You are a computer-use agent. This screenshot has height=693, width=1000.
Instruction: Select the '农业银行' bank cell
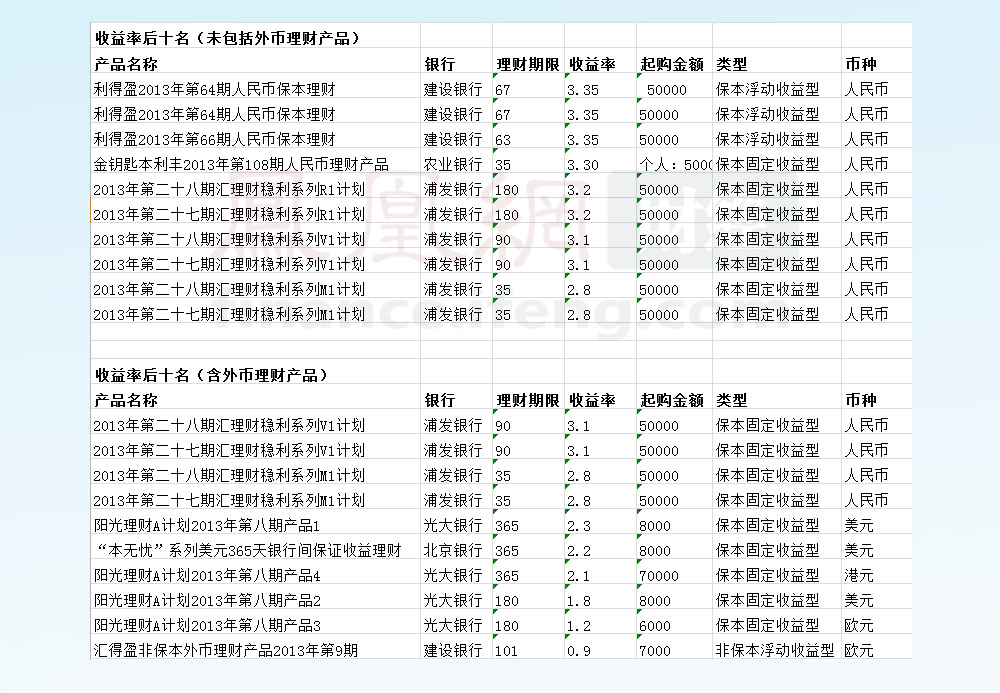pos(453,164)
